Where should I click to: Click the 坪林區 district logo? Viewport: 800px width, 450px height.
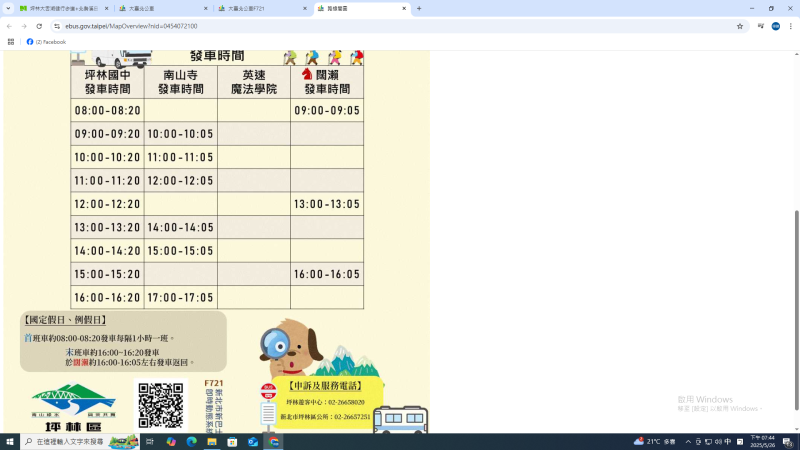click(73, 408)
